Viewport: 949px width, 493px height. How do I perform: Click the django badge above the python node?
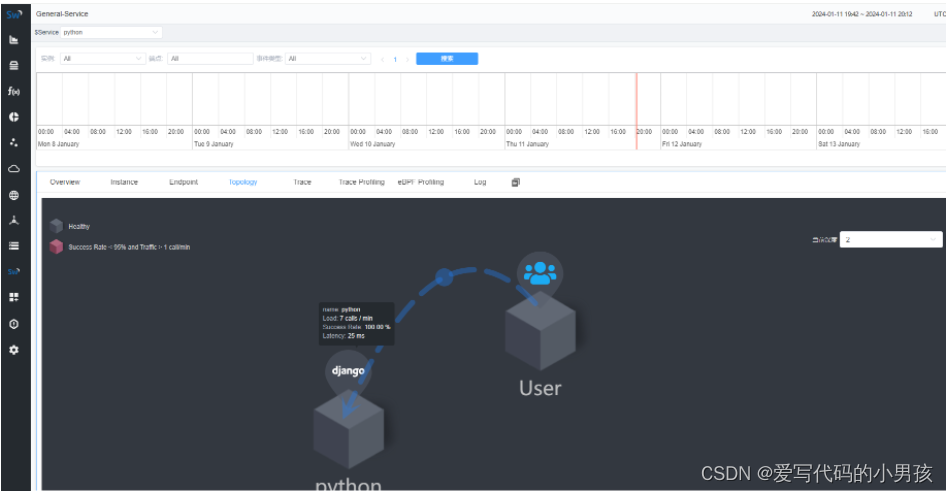click(x=348, y=371)
